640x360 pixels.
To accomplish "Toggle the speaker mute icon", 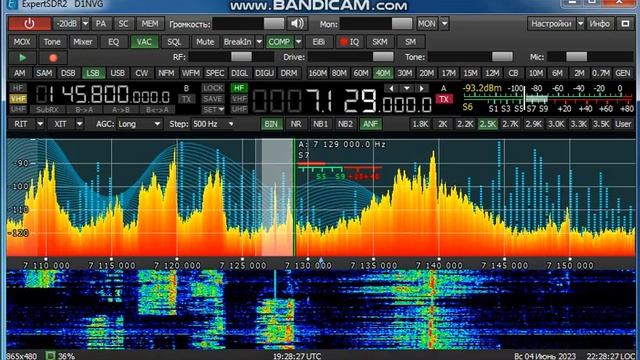I will point(297,24).
